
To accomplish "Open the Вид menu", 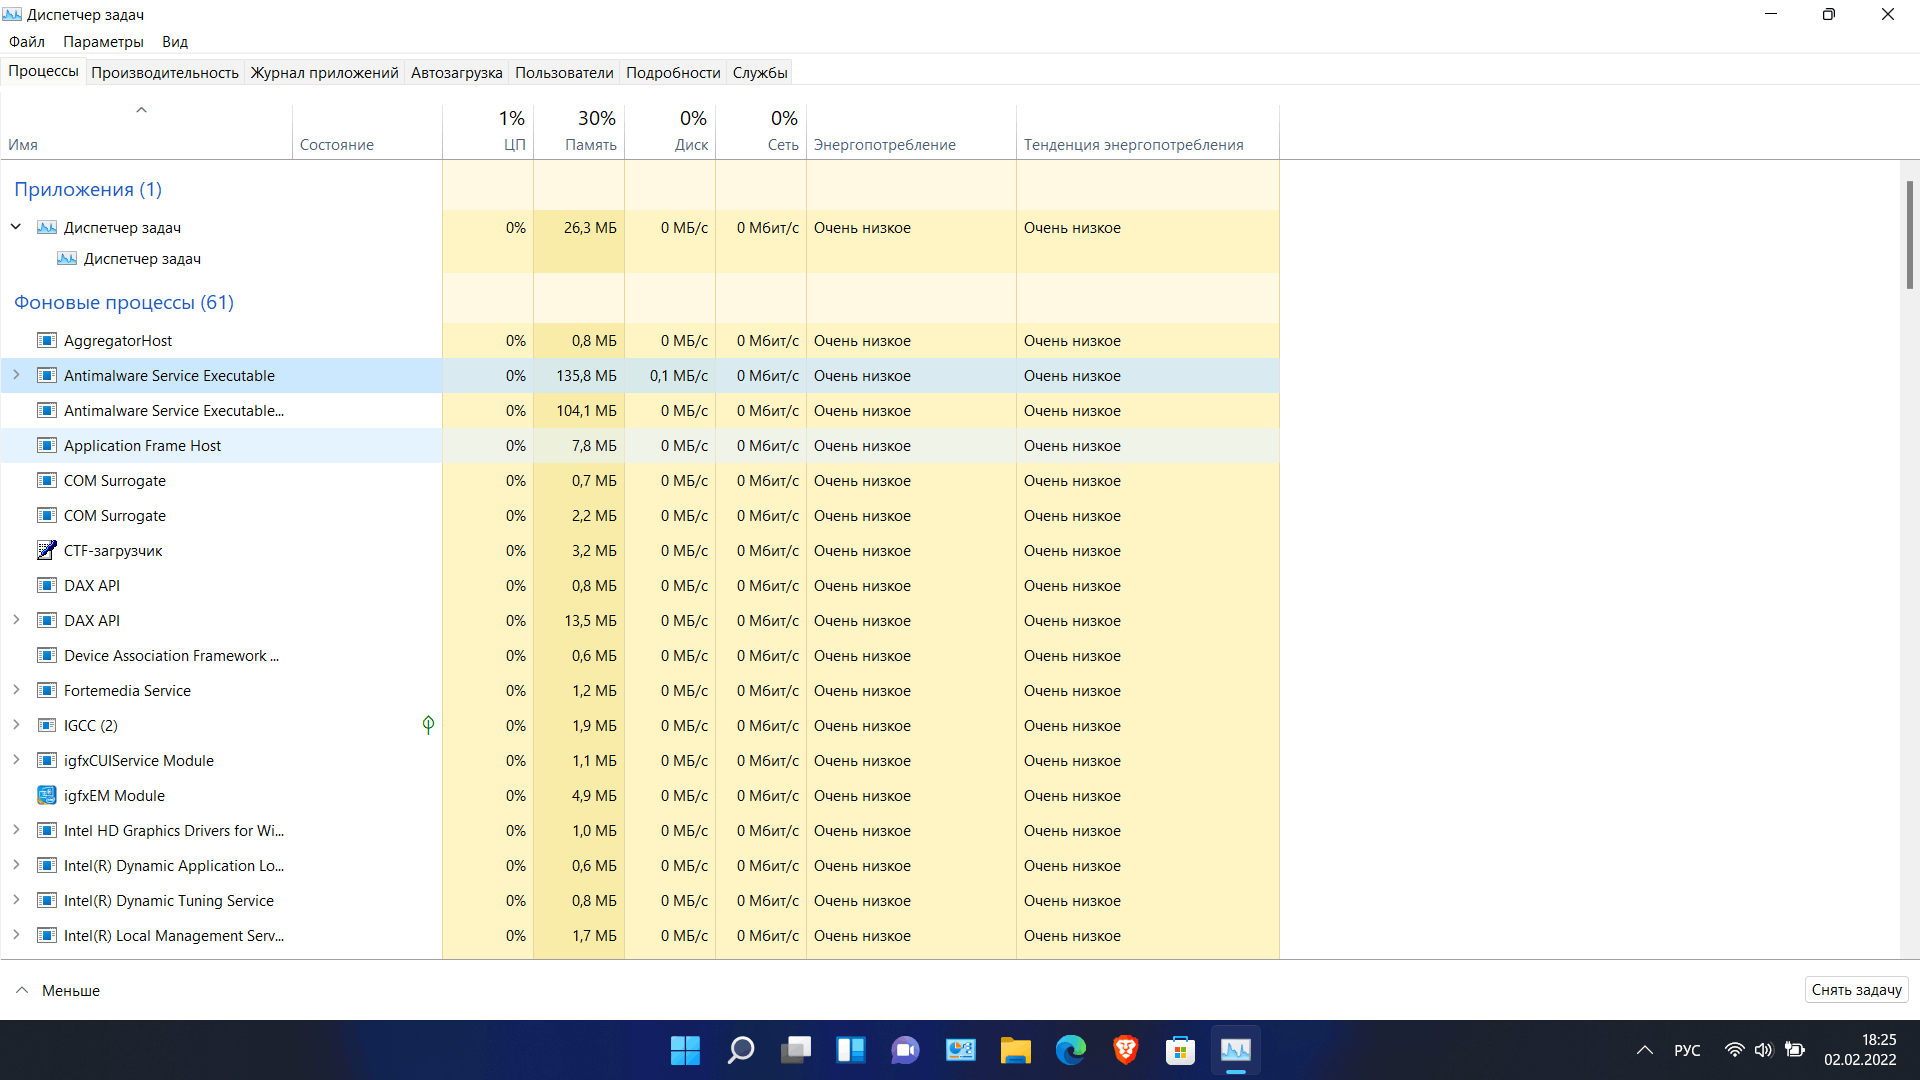I will 175,42.
